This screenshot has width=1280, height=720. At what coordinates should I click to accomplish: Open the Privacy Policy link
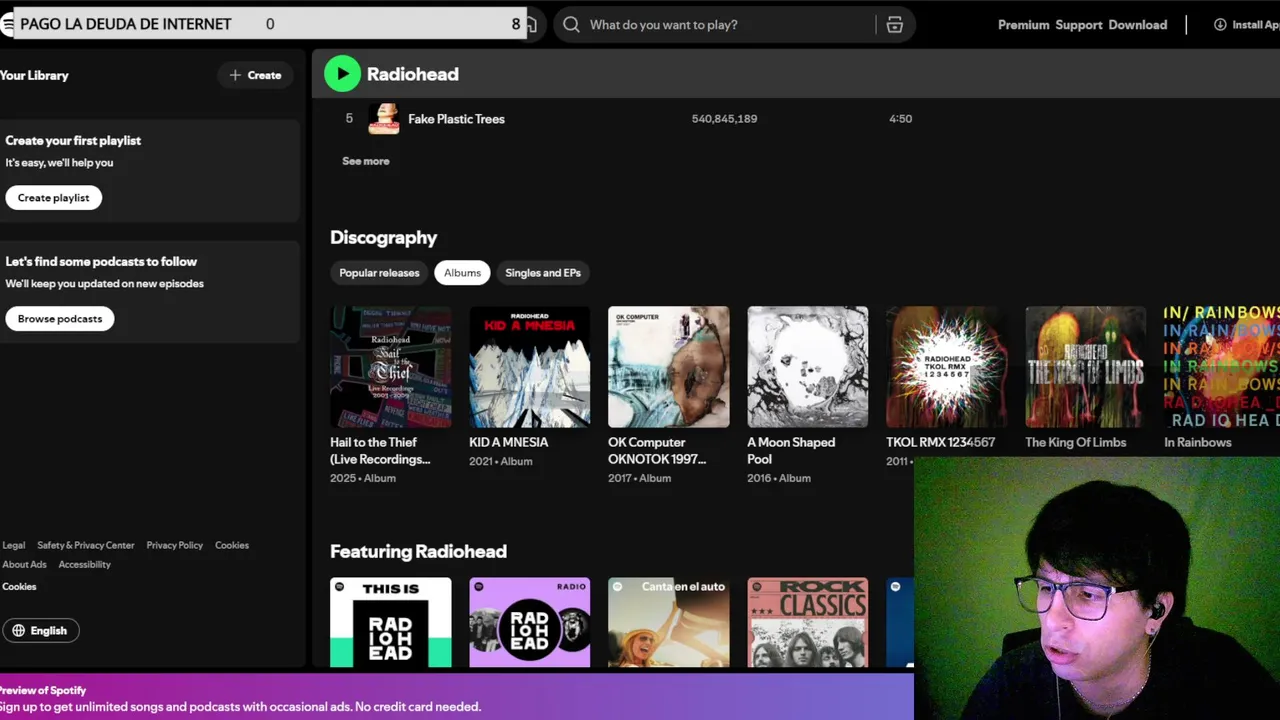pos(175,546)
